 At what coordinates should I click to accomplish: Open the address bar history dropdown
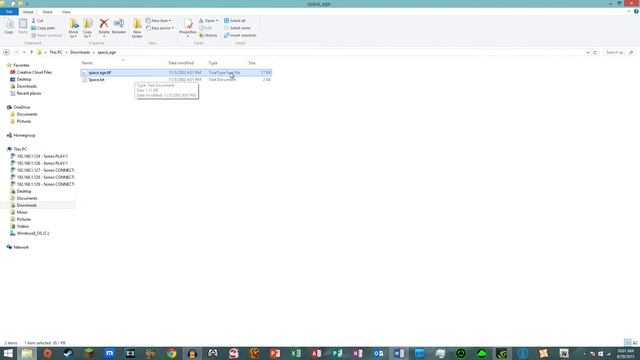coord(588,52)
